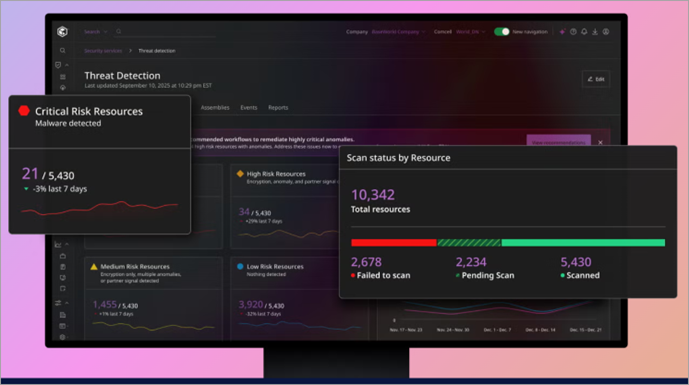
Task: Click the Scanned legend label
Action: (x=583, y=276)
